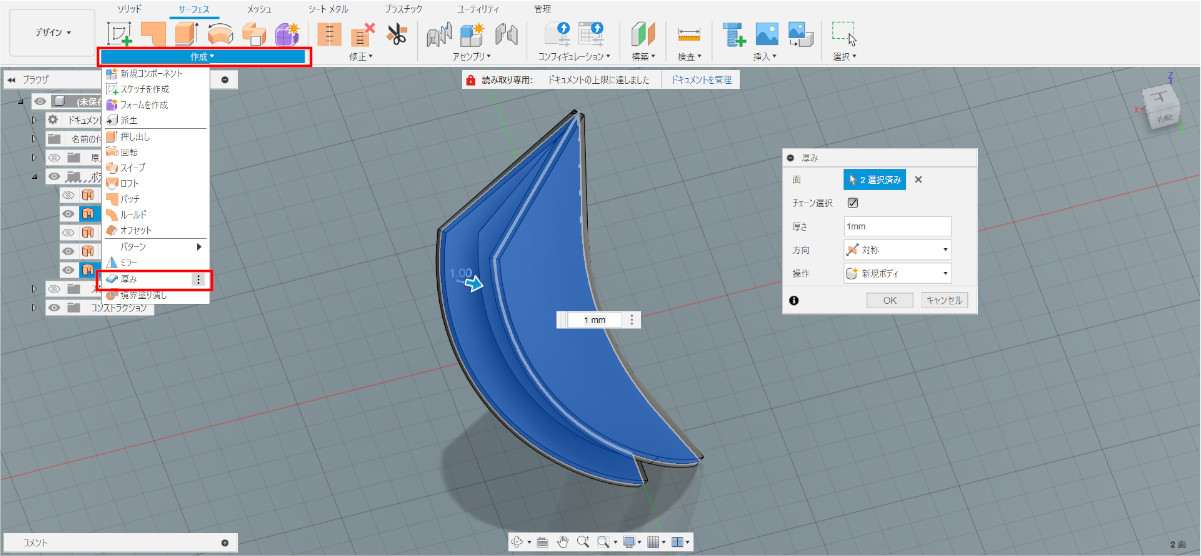Uncheck the チェーン選択 checkbox
The height and width of the screenshot is (556, 1201).
pyautogui.click(x=853, y=203)
